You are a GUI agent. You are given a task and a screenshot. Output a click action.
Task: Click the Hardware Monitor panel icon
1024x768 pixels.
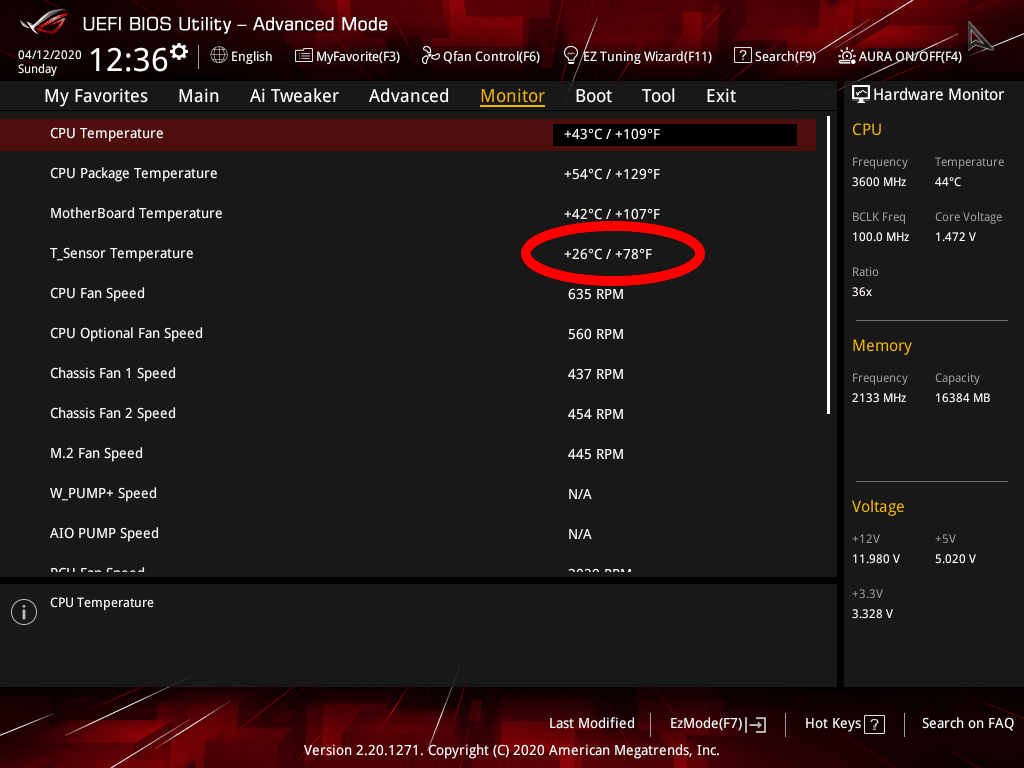861,95
